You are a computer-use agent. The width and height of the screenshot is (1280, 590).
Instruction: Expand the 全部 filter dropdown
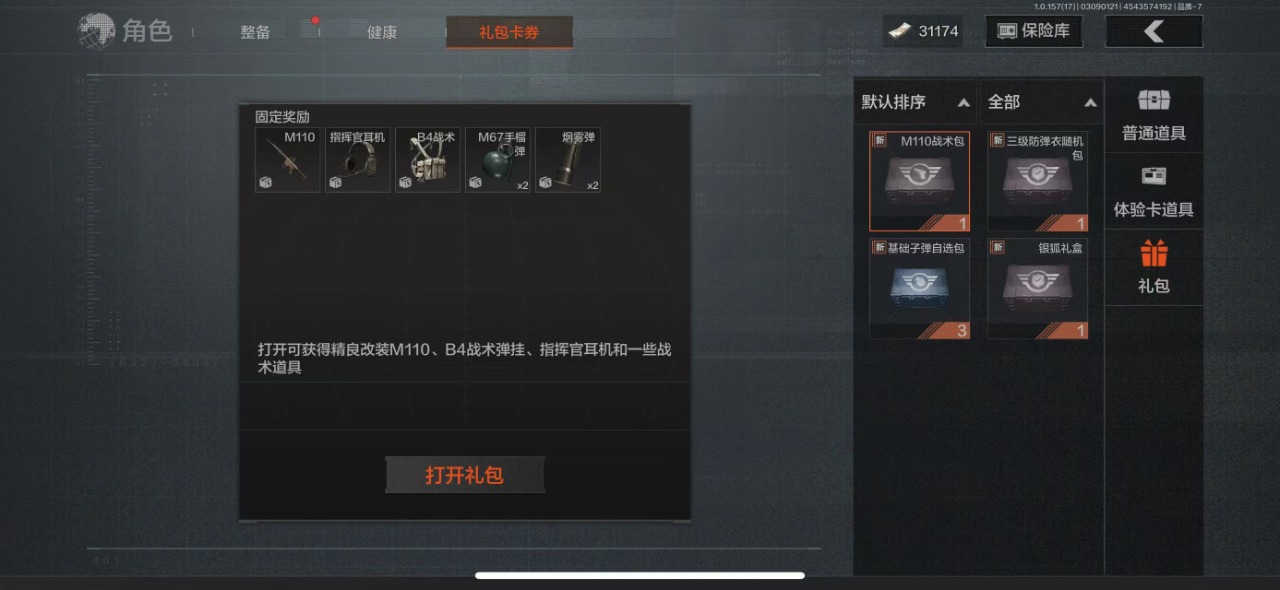(1042, 102)
